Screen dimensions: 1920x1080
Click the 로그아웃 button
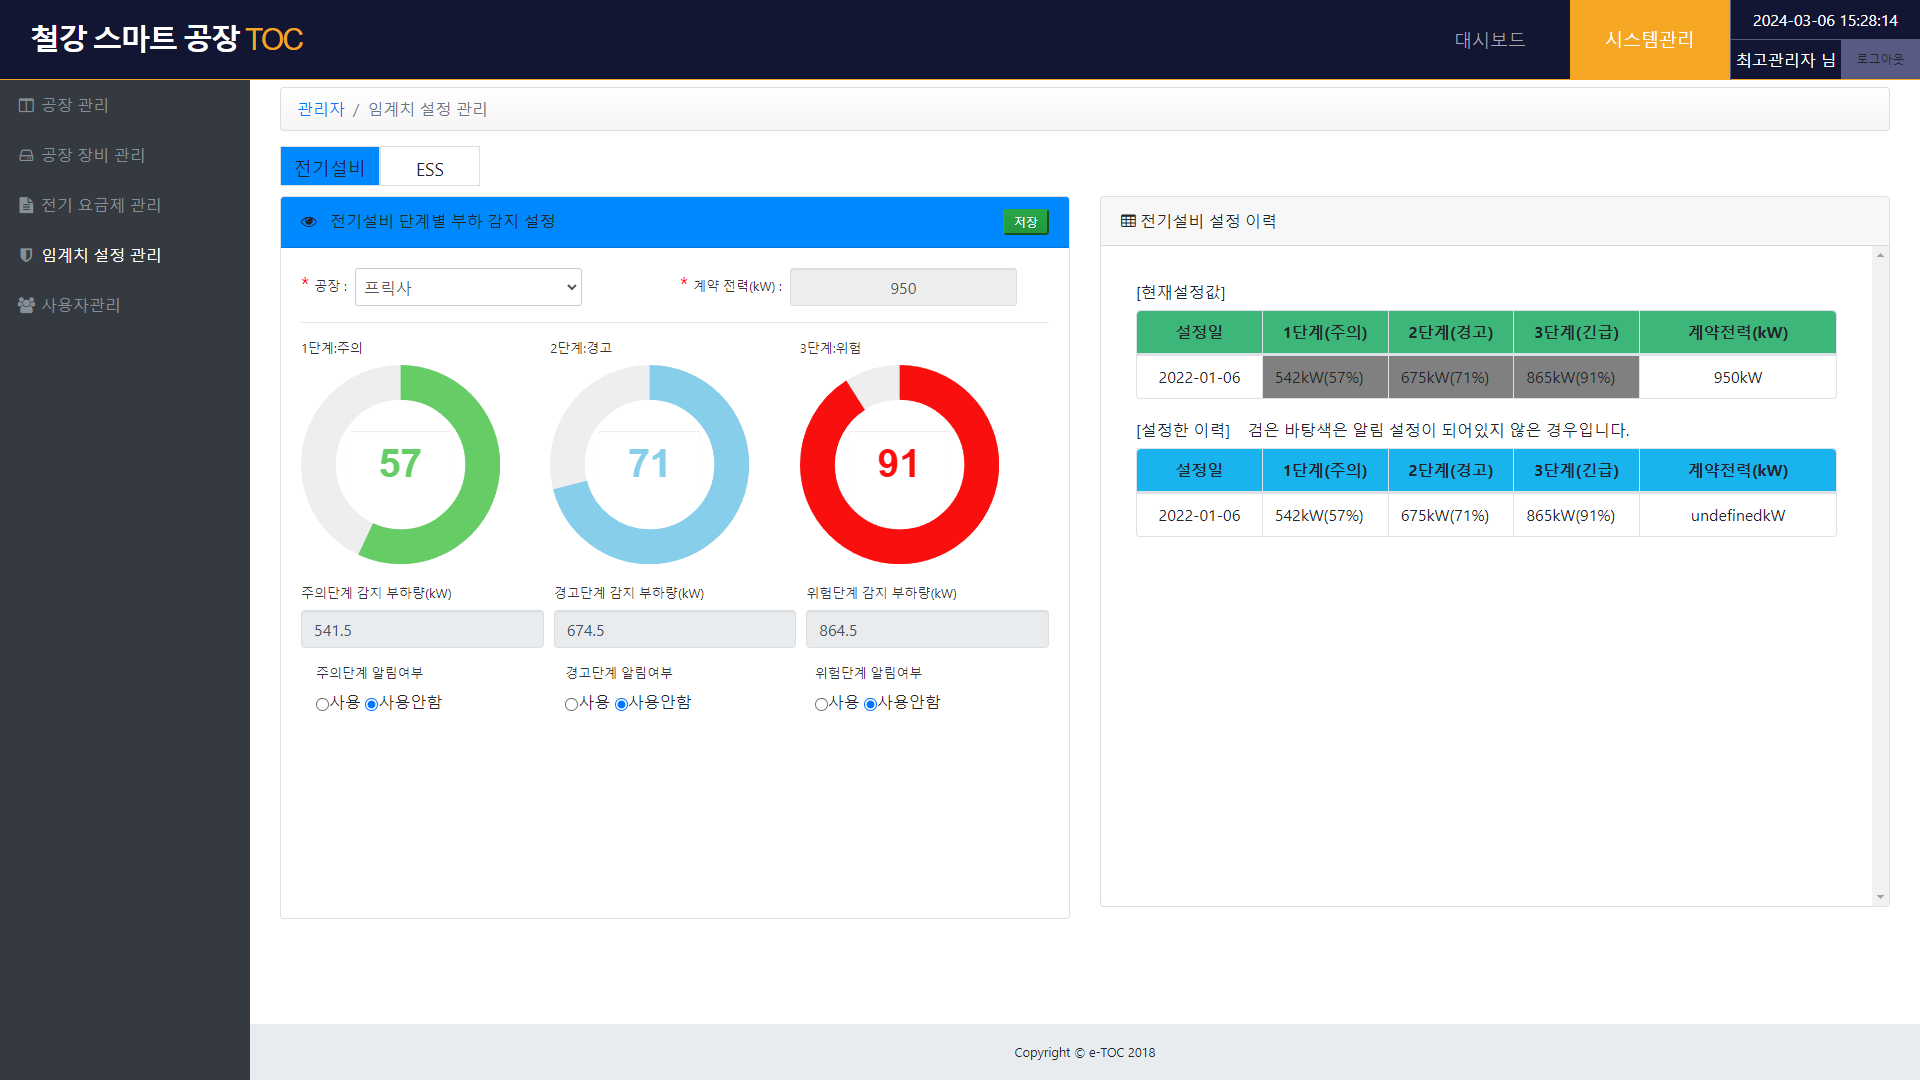1880,59
